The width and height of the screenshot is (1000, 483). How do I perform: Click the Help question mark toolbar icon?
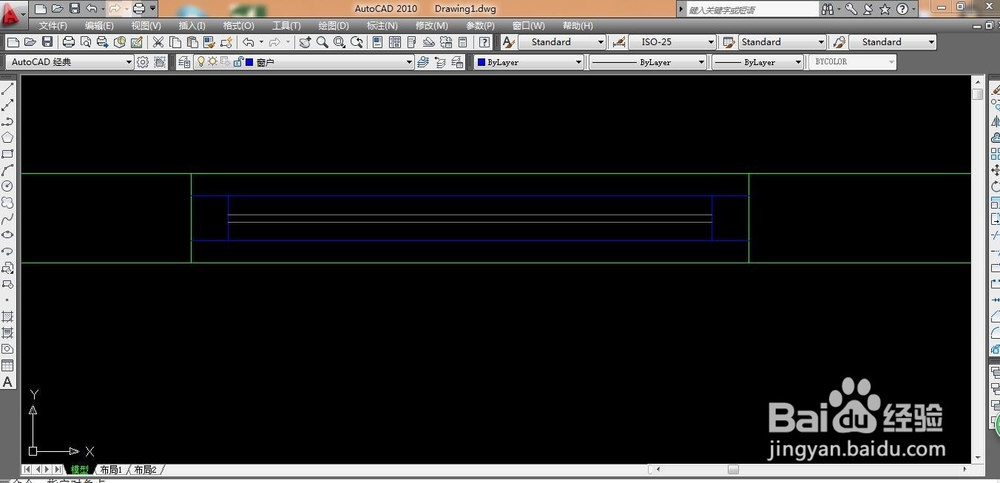tap(485, 42)
